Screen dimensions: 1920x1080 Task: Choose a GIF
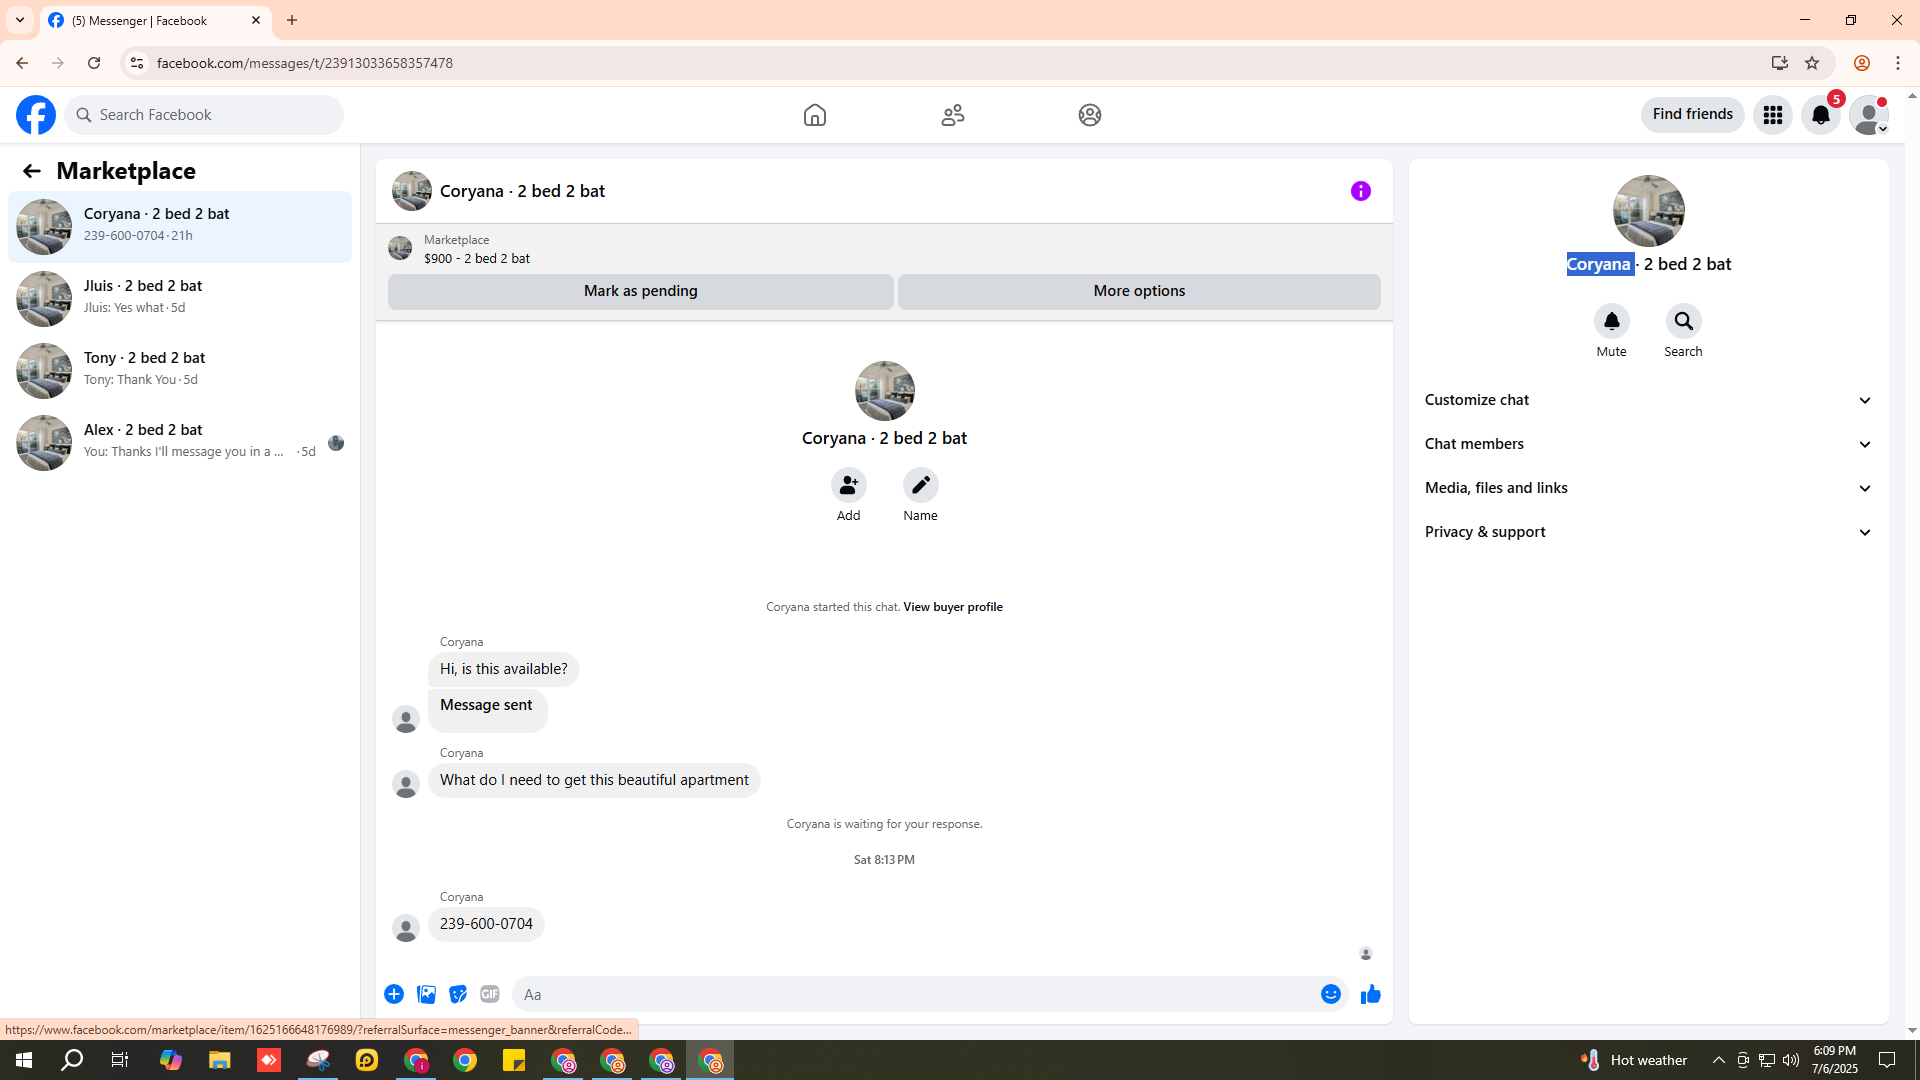(490, 994)
